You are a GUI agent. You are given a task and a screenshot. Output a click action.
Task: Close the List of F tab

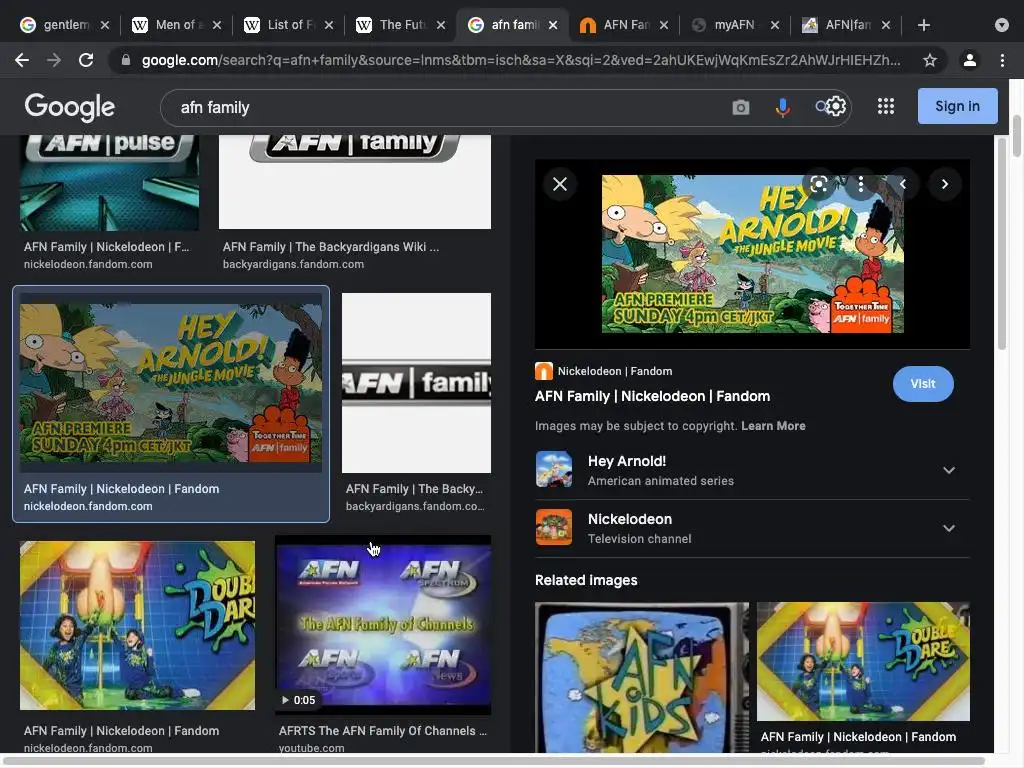(329, 25)
